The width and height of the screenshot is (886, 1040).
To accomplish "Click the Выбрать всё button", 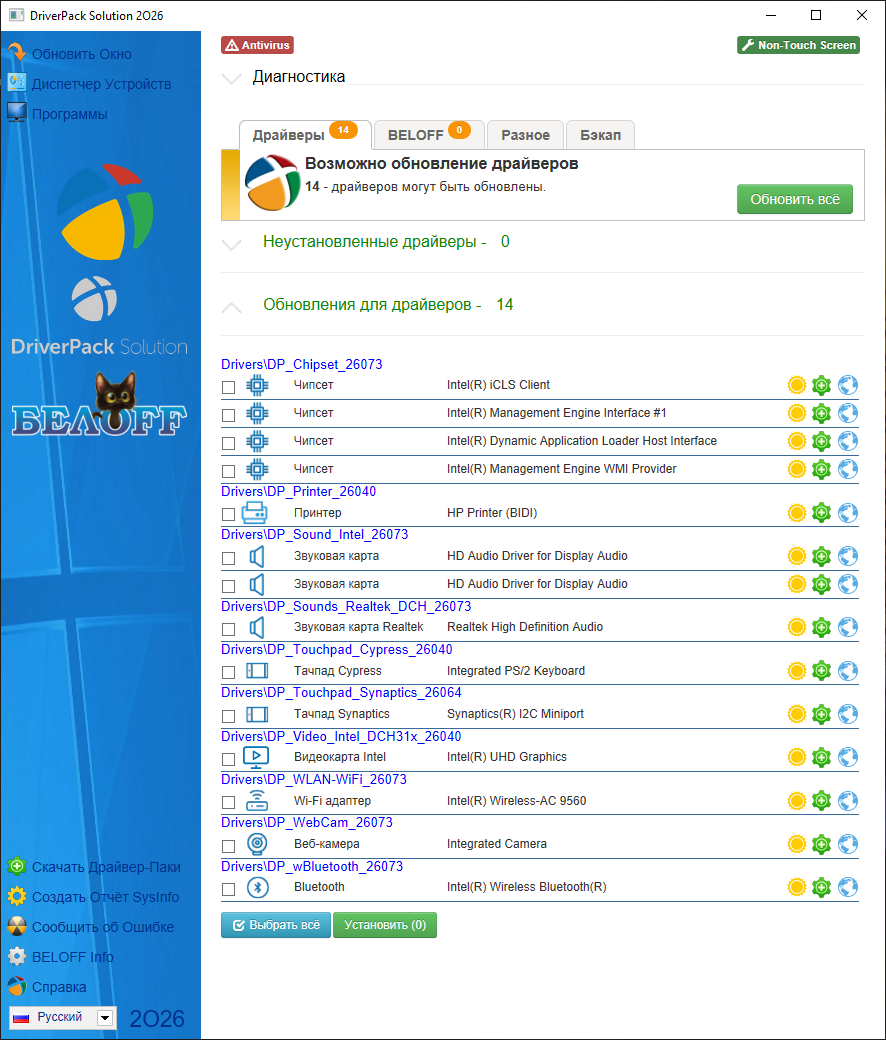I will pyautogui.click(x=276, y=925).
